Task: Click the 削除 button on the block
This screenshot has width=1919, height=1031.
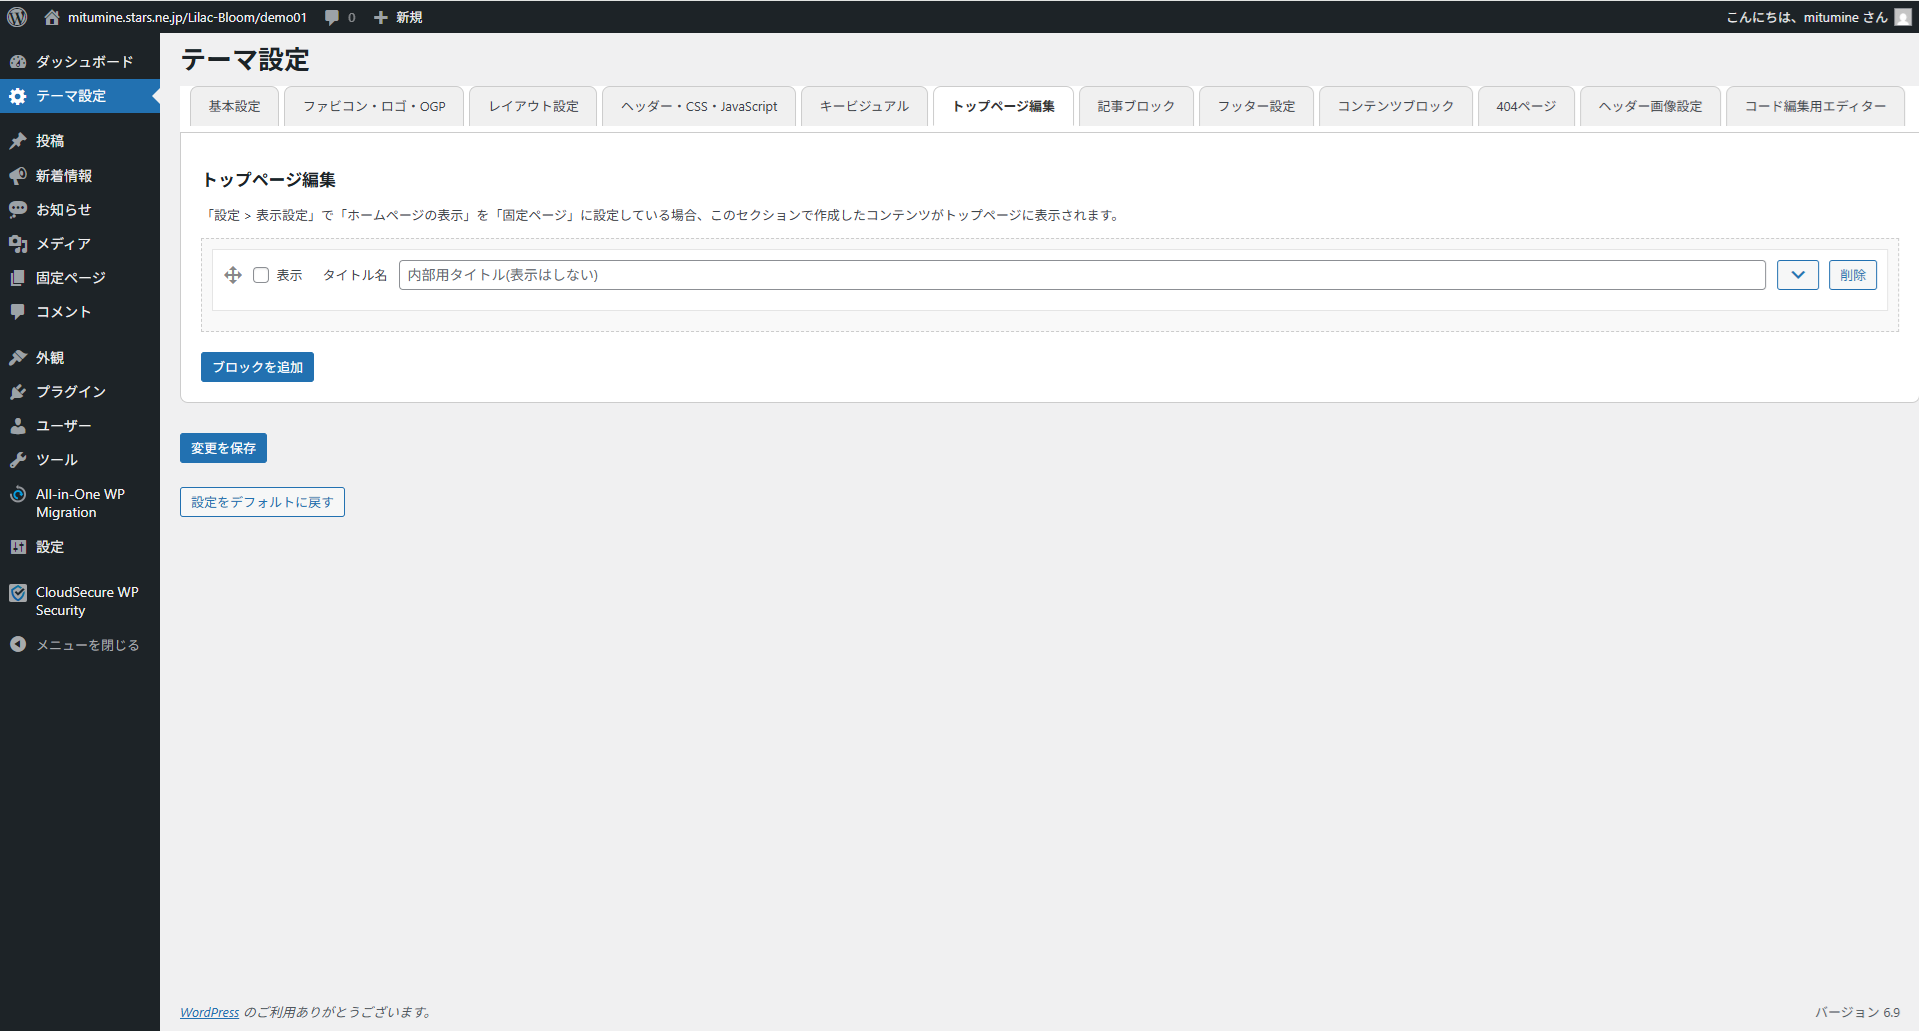Action: click(1852, 275)
